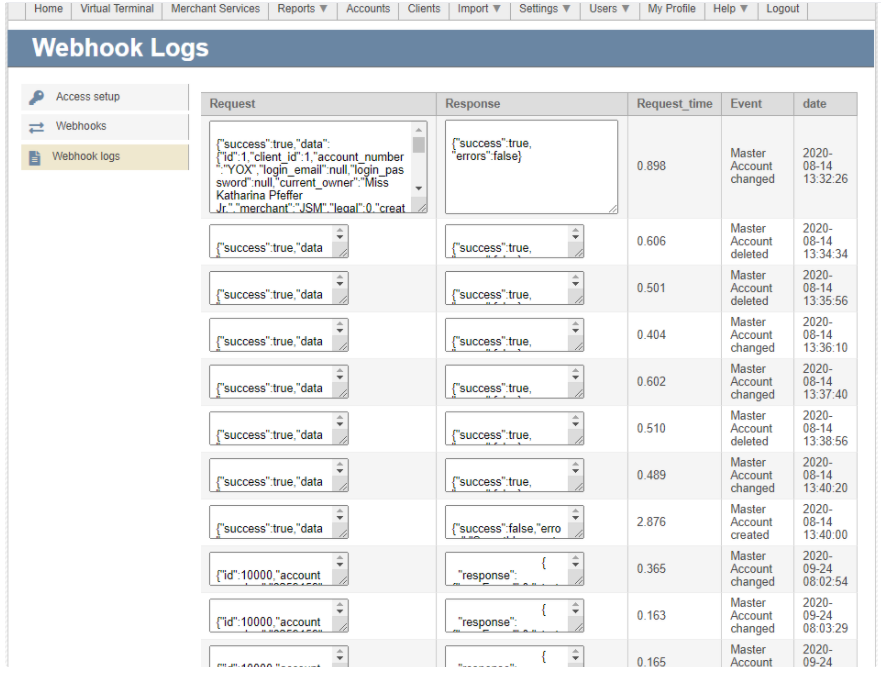Screen dimensions: 881x679
Task: Click Request textarea scroll arrows in 0.510 row
Action: point(340,422)
